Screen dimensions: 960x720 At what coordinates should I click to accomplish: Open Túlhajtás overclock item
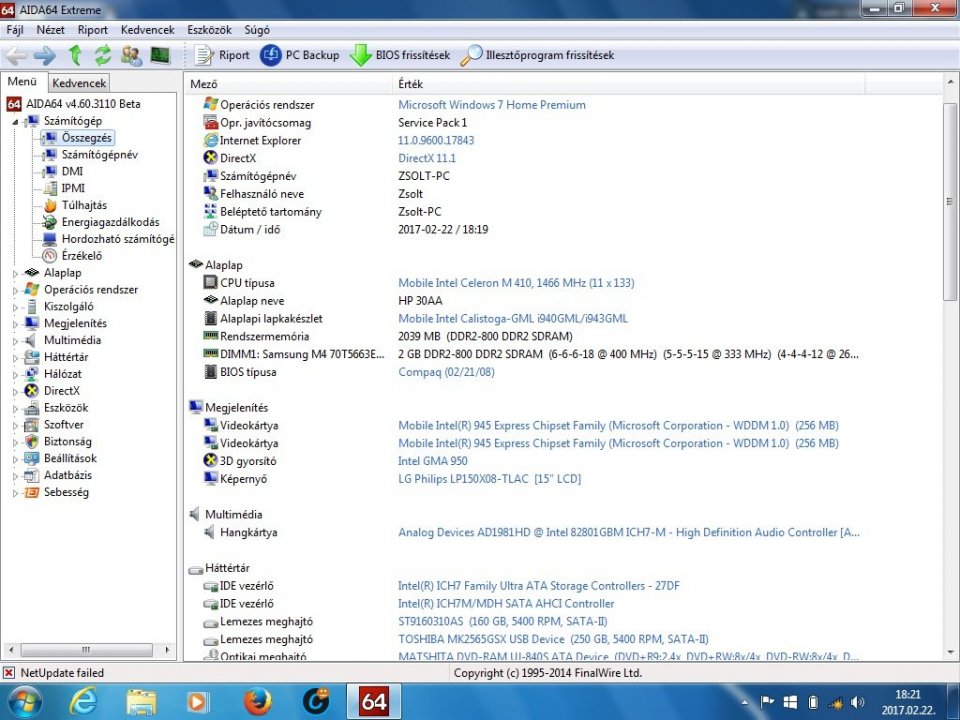pyautogui.click(x=84, y=205)
